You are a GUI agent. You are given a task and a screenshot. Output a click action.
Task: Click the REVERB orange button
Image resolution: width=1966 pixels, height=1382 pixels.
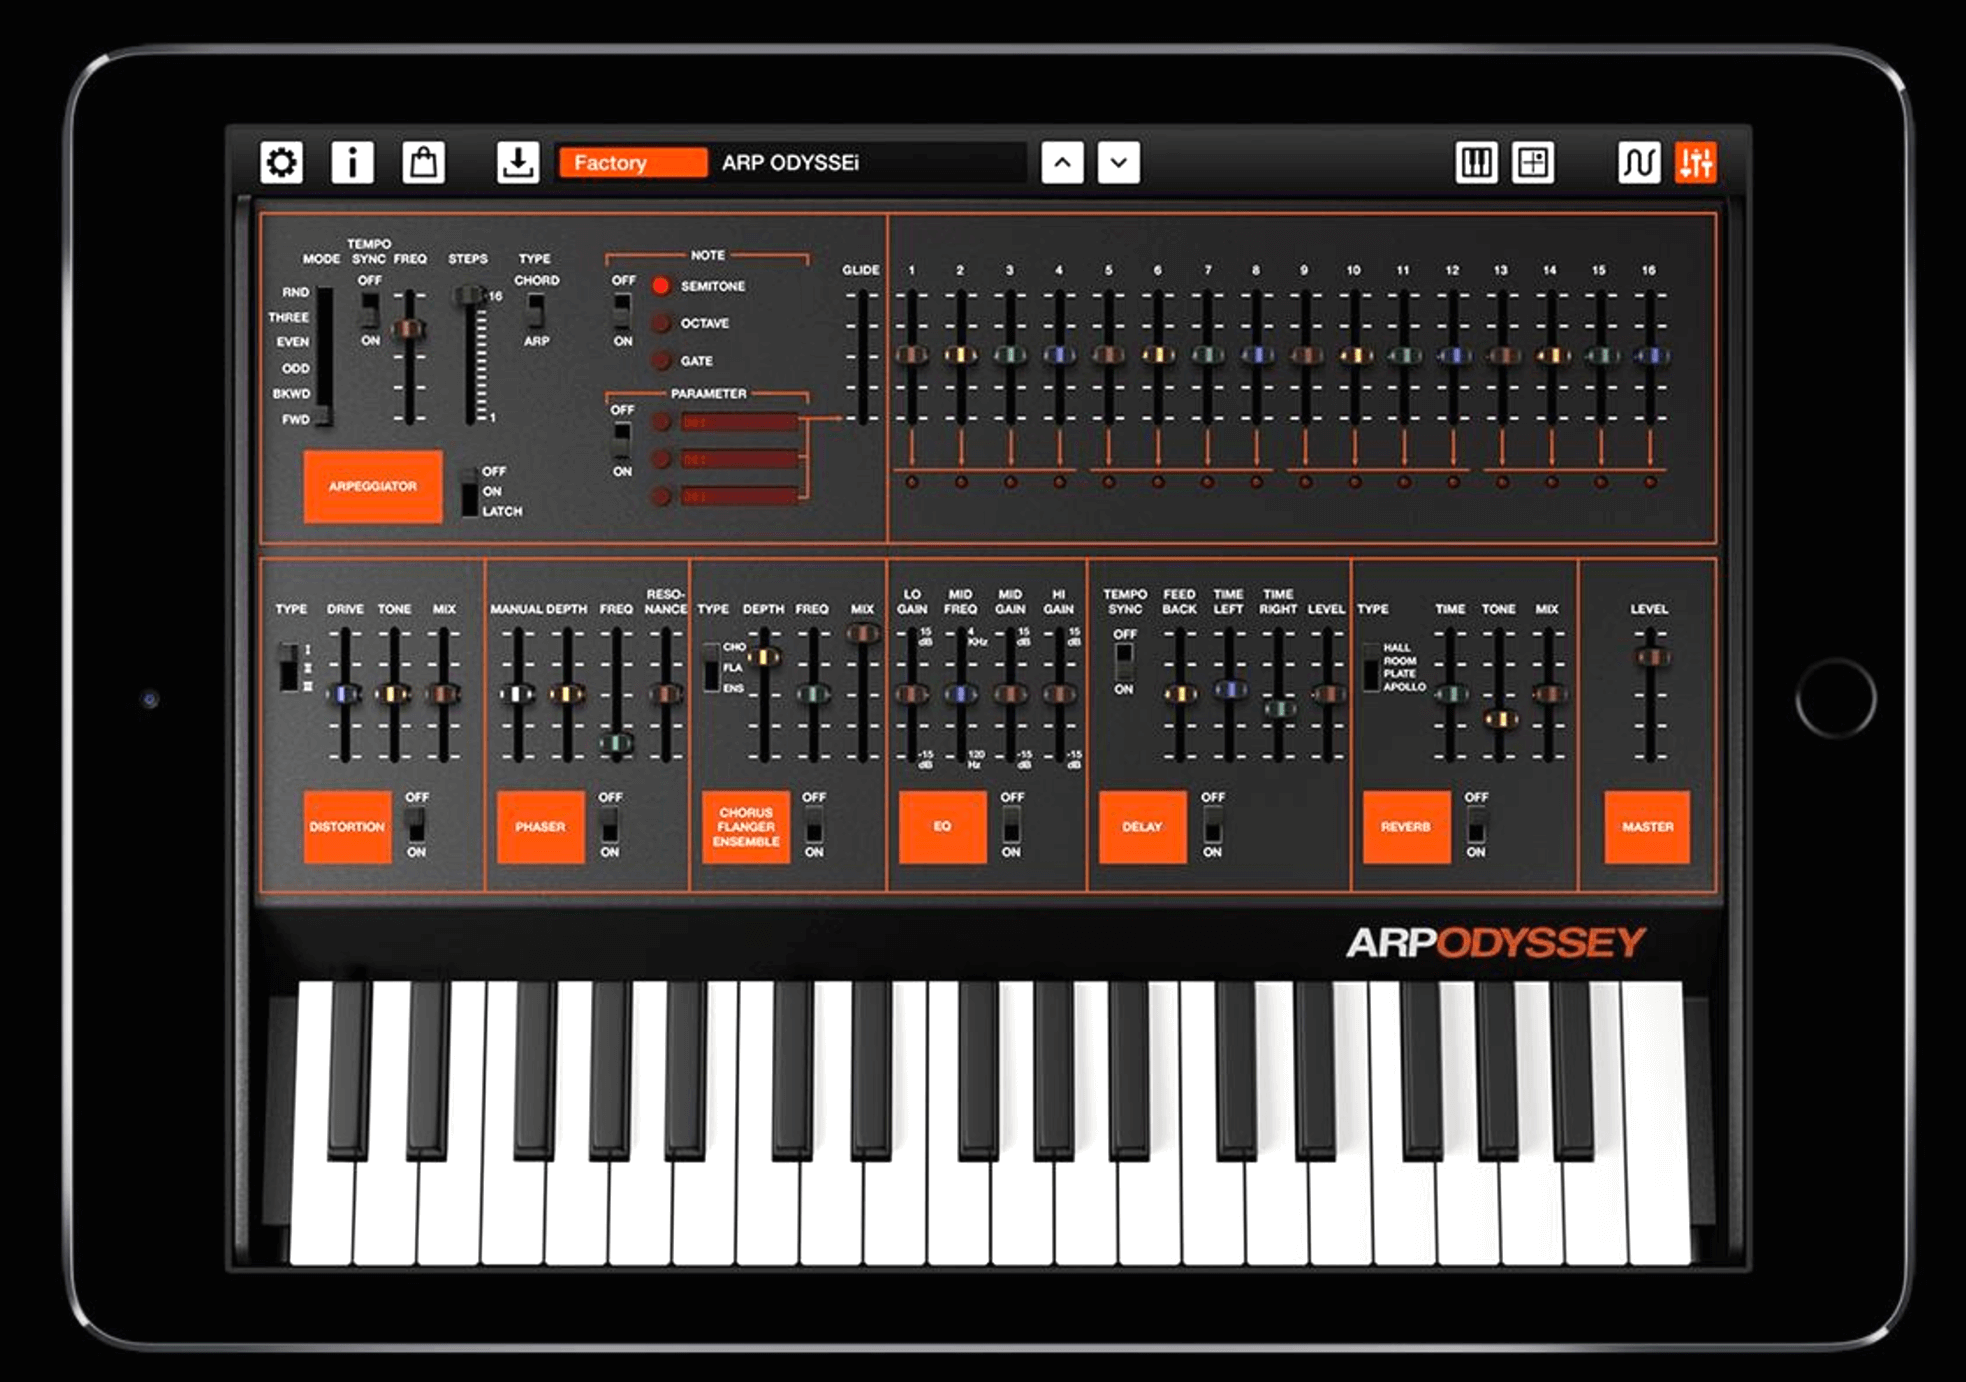pyautogui.click(x=1406, y=827)
